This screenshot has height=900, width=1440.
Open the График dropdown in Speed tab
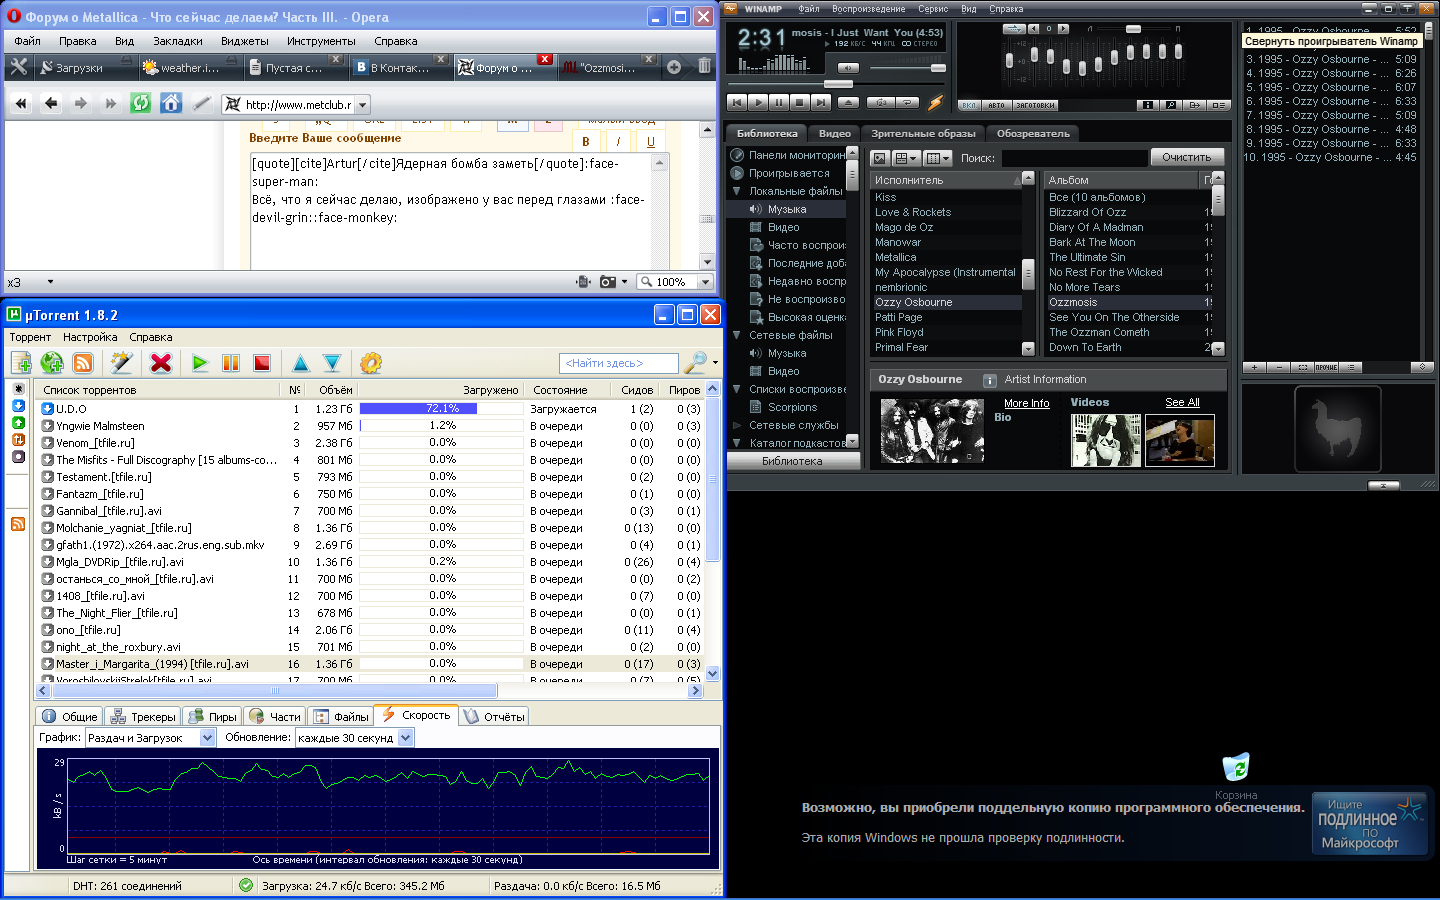click(x=207, y=738)
